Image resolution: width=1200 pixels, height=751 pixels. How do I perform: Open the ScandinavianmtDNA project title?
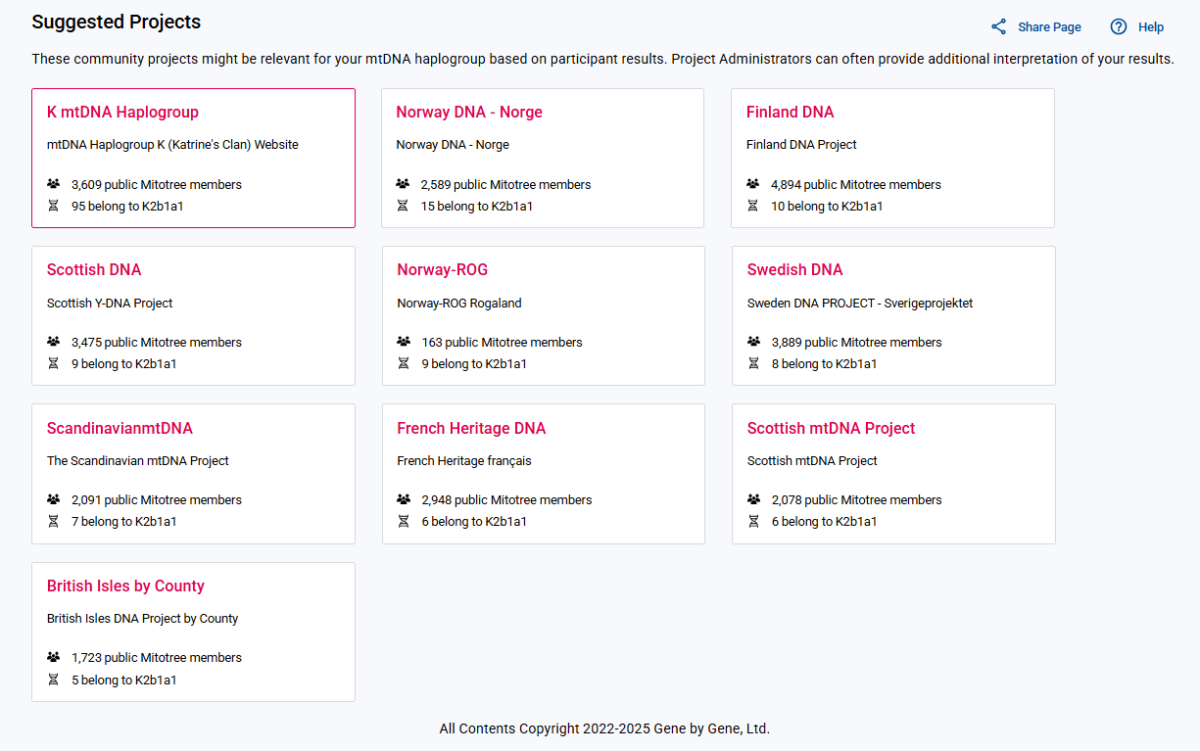click(120, 428)
